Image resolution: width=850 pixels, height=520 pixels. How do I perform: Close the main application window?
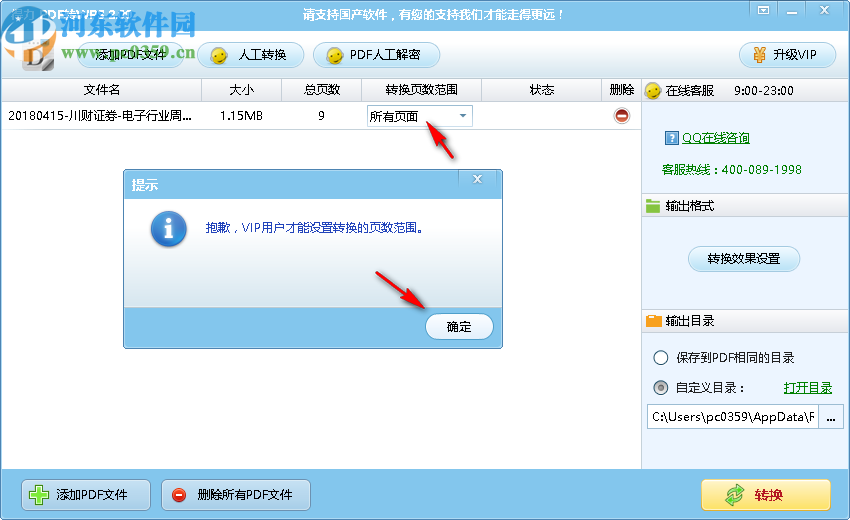[x=825, y=10]
